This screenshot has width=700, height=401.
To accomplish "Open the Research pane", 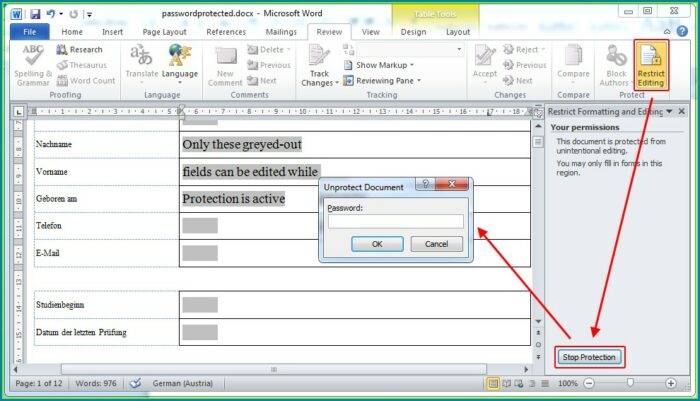I will [79, 50].
